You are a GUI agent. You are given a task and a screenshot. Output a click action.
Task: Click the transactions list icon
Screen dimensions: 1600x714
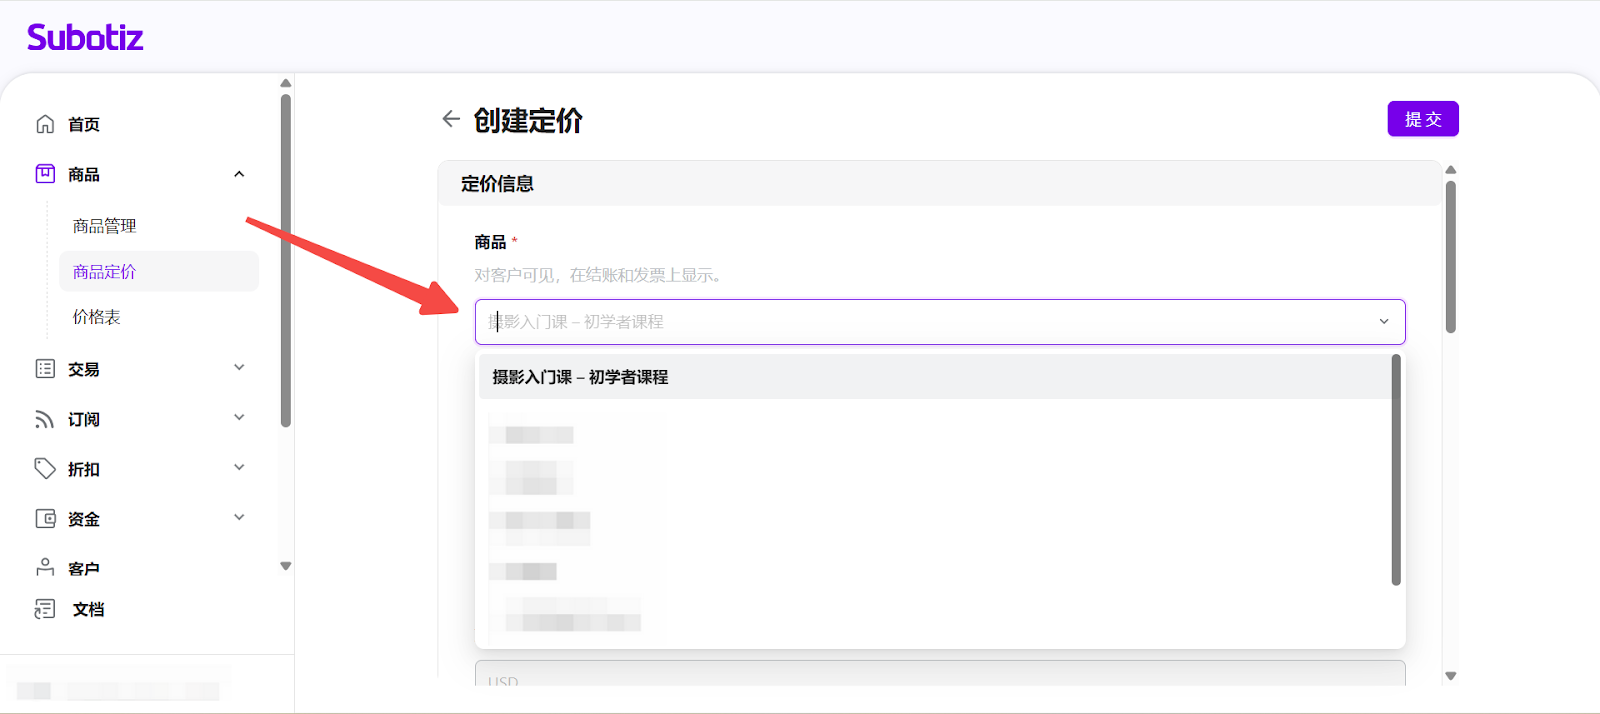click(45, 369)
